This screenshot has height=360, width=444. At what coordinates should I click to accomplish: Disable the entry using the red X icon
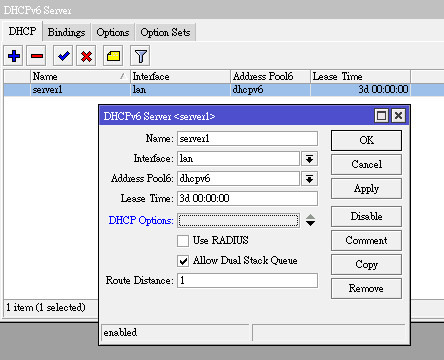coord(86,56)
